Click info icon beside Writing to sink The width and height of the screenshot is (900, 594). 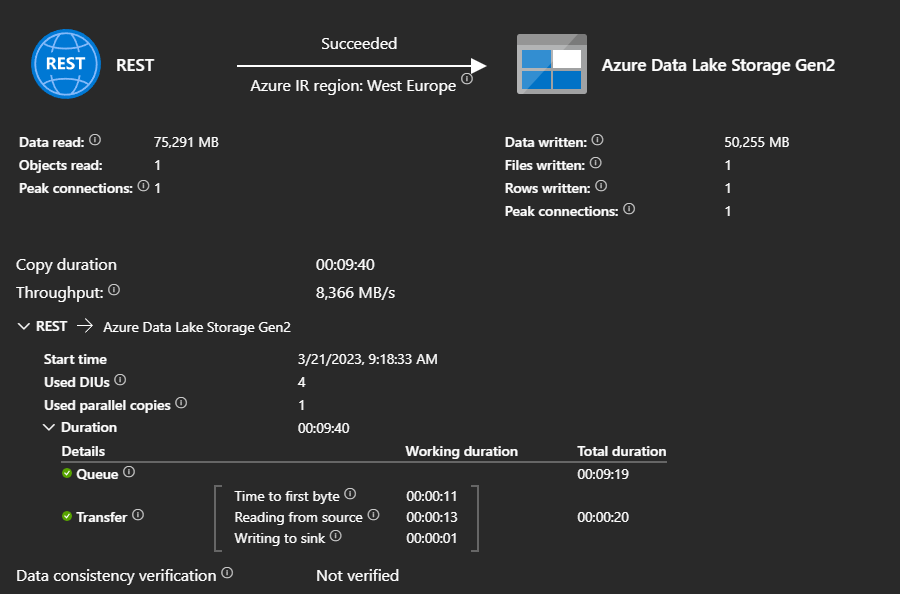coord(336,536)
